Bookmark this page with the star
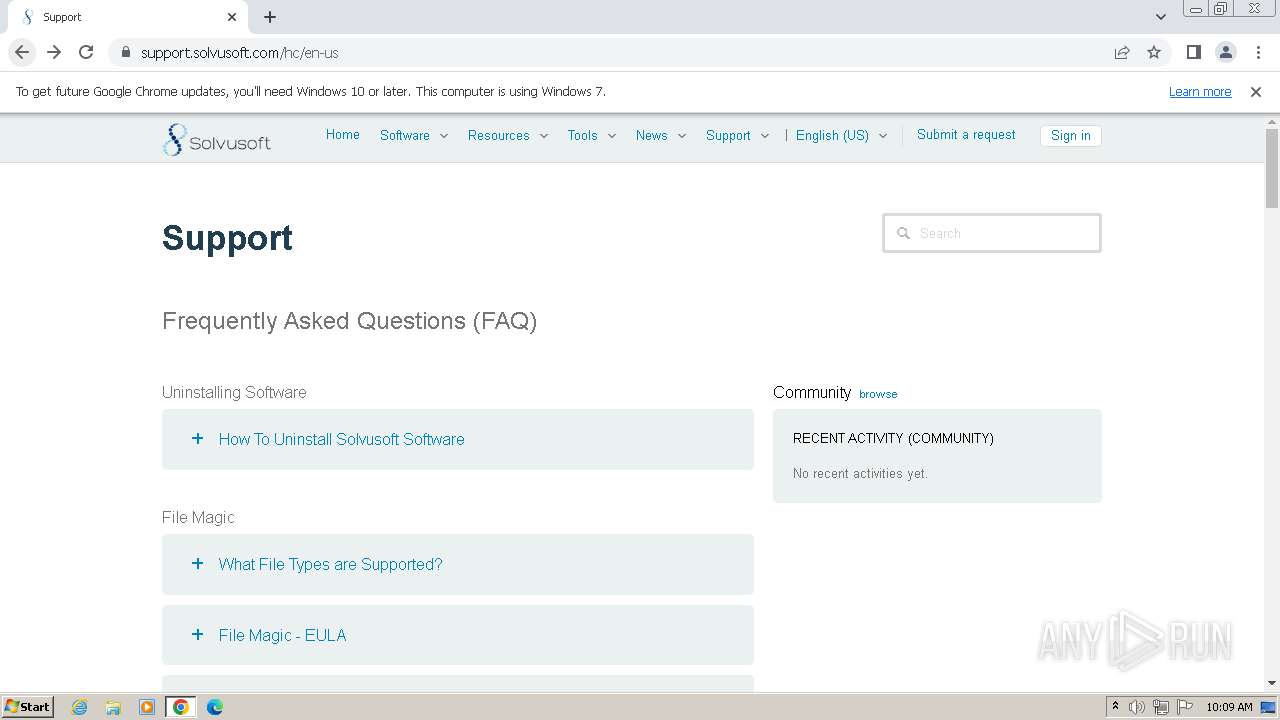This screenshot has height=720, width=1280. (x=1154, y=52)
